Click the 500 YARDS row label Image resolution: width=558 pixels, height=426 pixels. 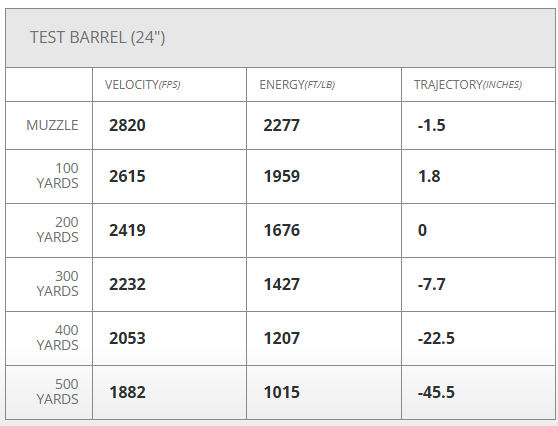click(x=57, y=392)
